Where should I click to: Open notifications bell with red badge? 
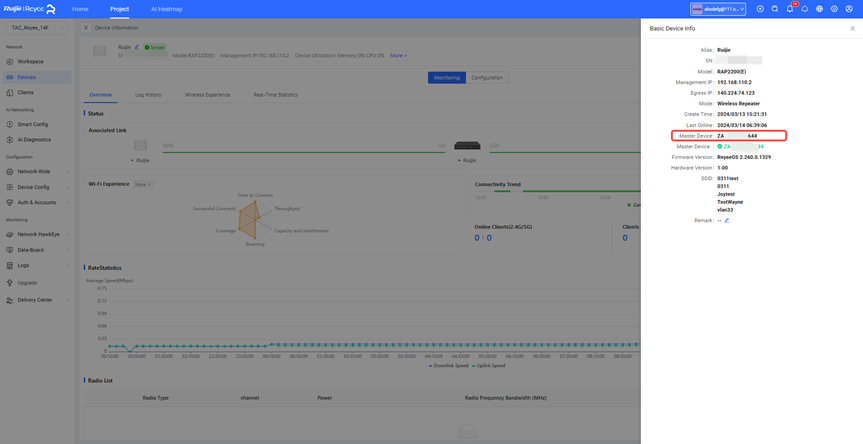(790, 9)
